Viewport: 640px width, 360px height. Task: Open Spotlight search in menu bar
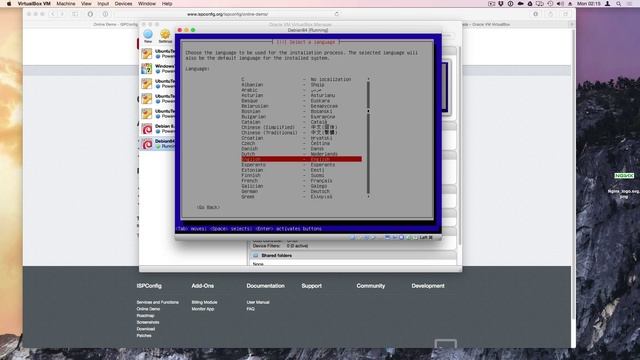pyautogui.click(x=619, y=4)
